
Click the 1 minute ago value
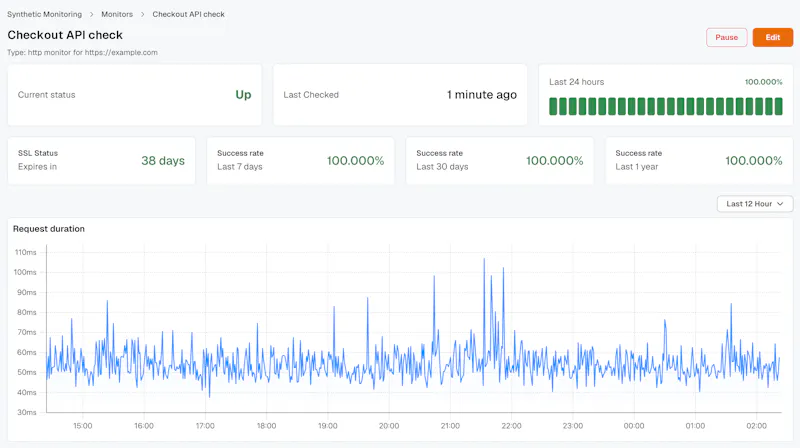pyautogui.click(x=482, y=95)
